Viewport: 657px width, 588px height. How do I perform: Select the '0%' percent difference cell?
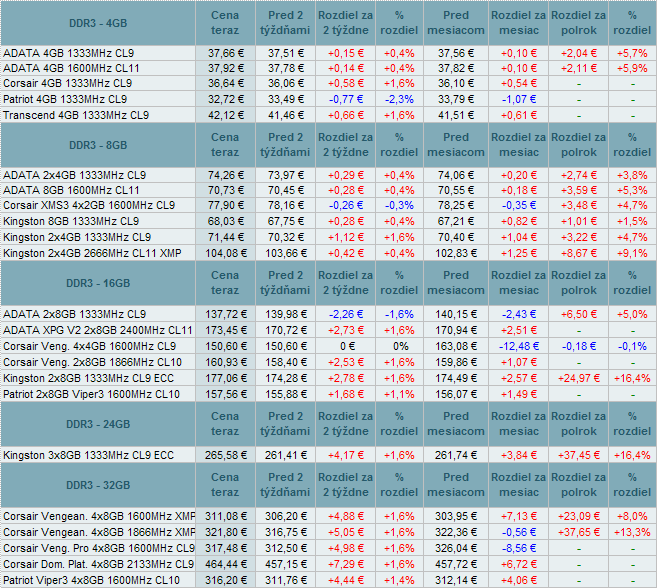point(399,346)
